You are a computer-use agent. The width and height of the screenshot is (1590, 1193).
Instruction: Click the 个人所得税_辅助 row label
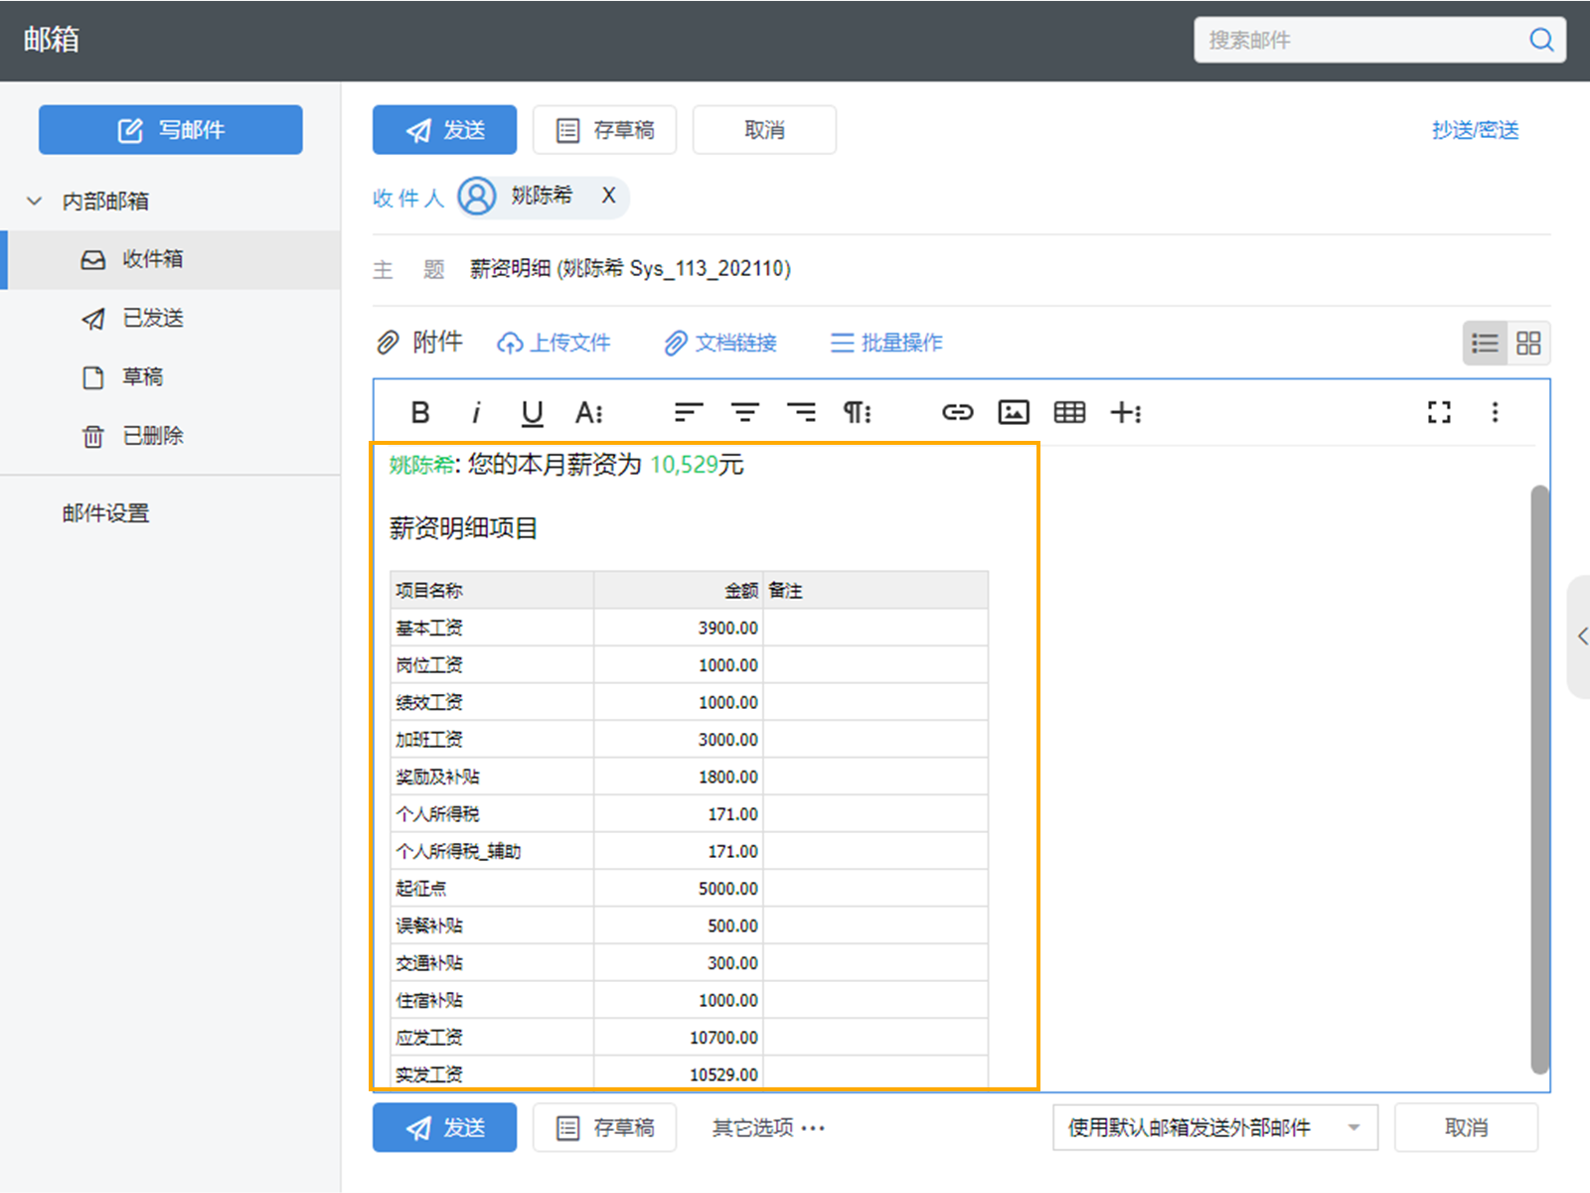458,852
